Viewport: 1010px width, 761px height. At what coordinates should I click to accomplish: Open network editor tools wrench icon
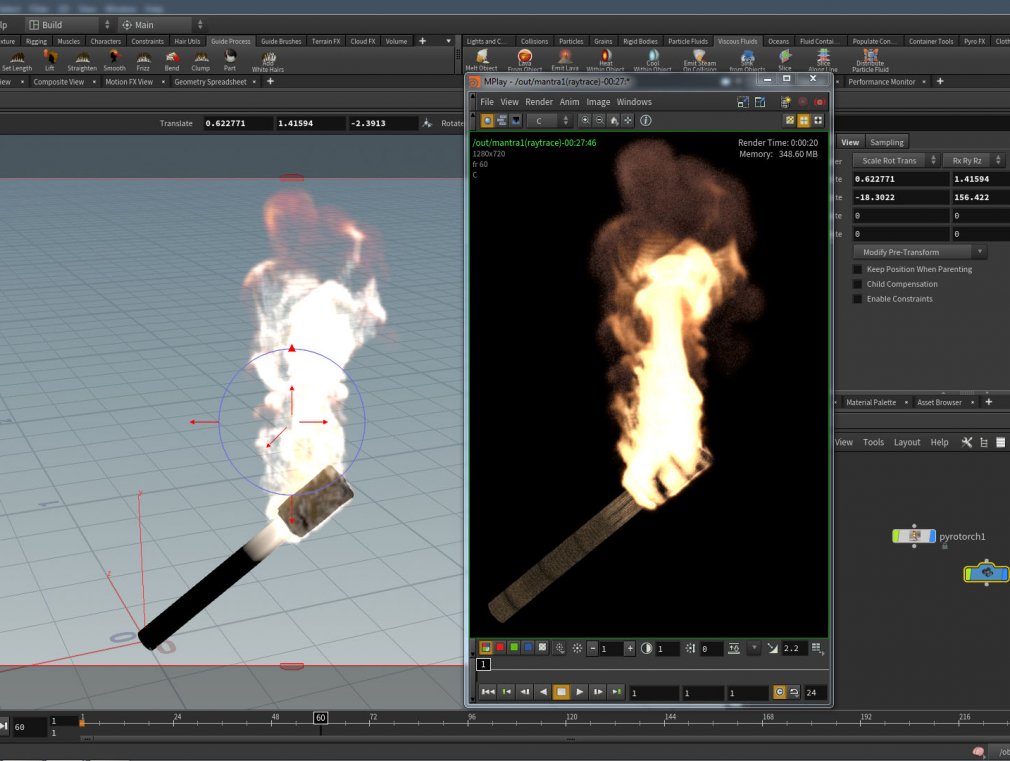(x=966, y=442)
